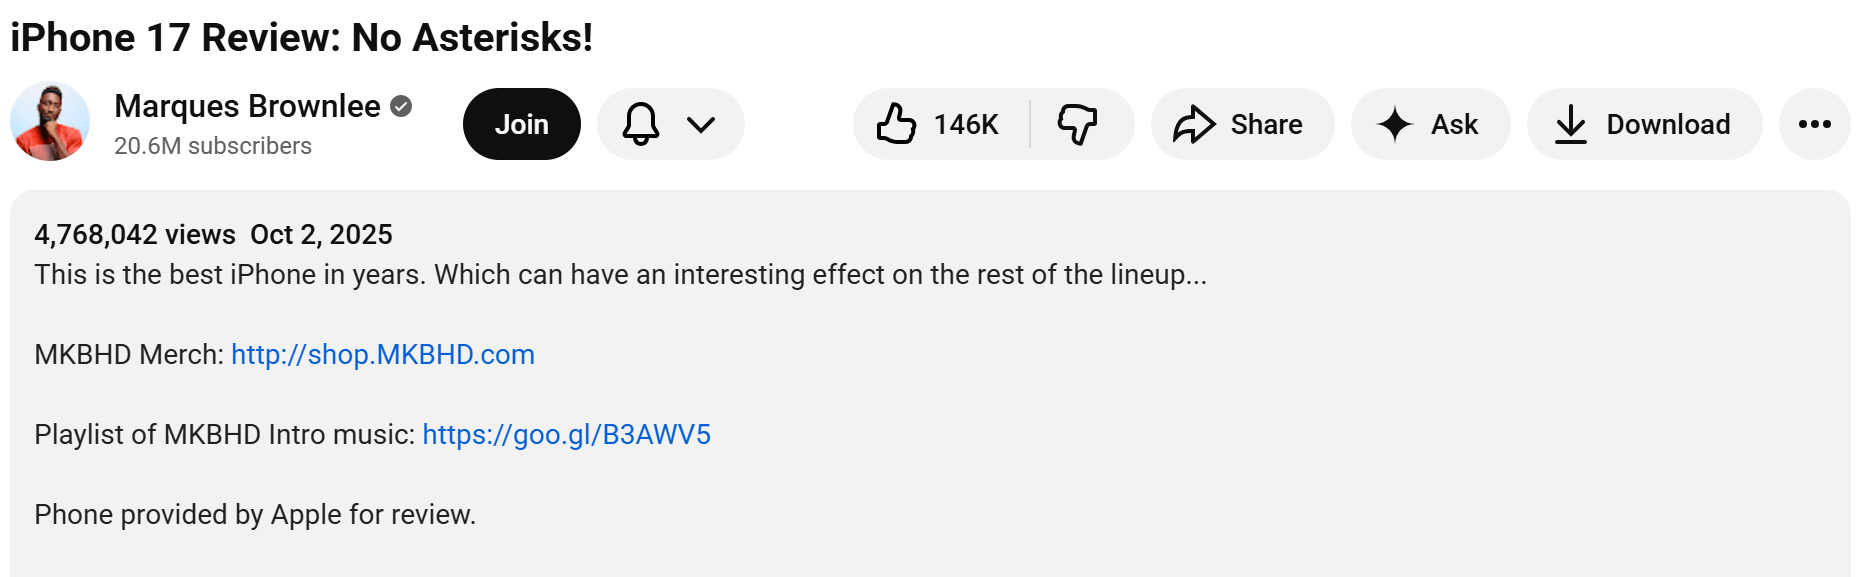Open the more actions menu via three dots
The image size is (1858, 577).
(x=1814, y=124)
